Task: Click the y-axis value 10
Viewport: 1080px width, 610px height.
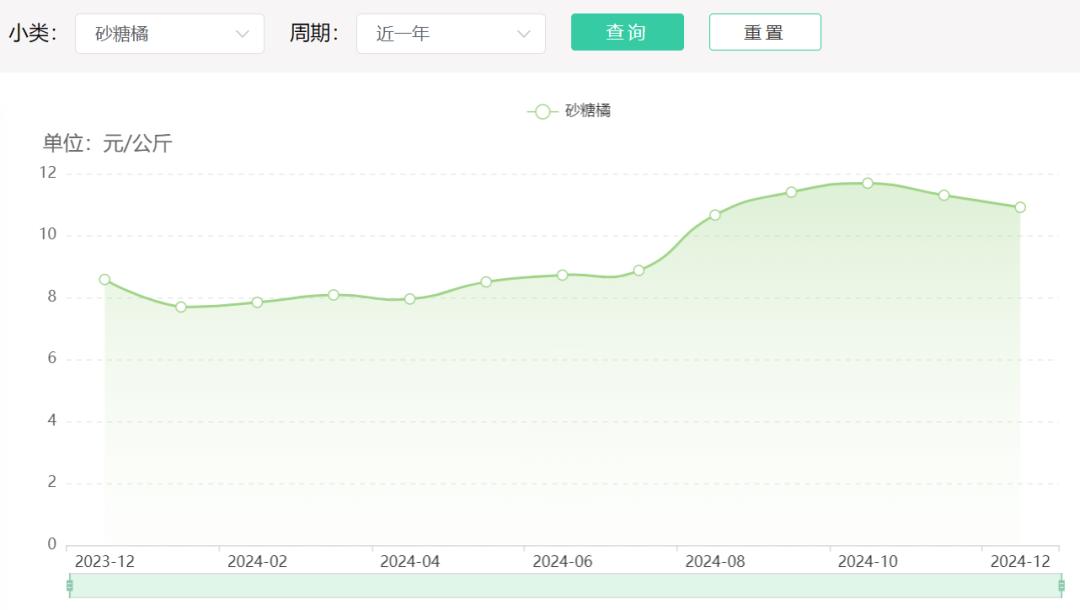Action: point(48,235)
